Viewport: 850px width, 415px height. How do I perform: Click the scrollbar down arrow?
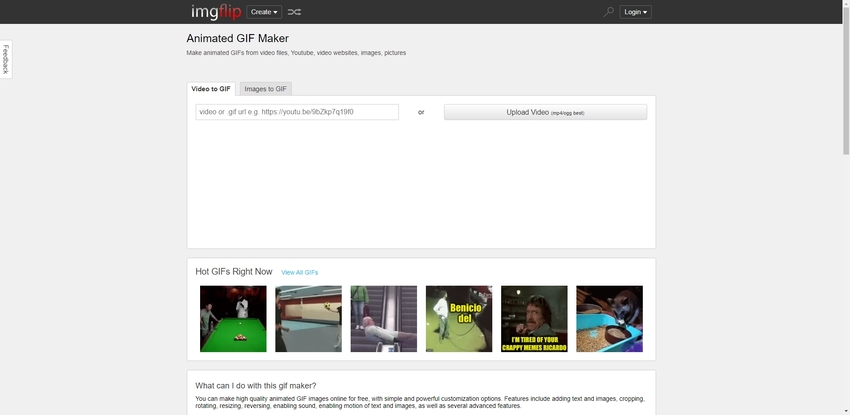[845, 410]
